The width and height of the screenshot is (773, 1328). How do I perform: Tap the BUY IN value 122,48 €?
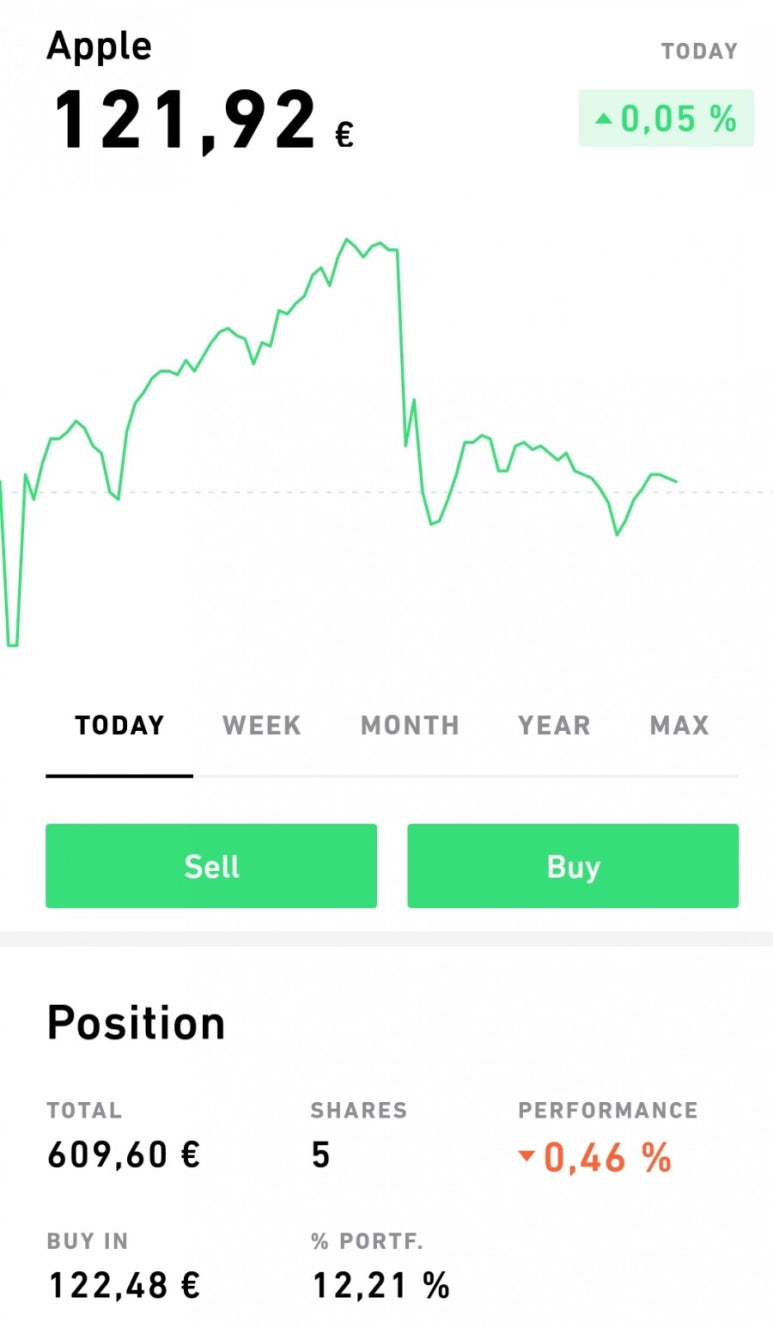point(124,1284)
